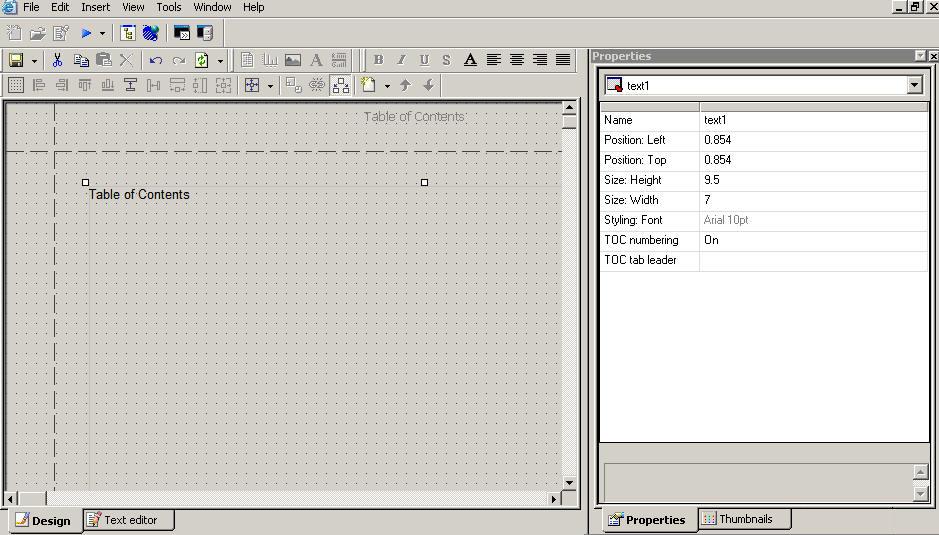The height and width of the screenshot is (535, 939).
Task: Open the Insert menu
Action: point(95,7)
